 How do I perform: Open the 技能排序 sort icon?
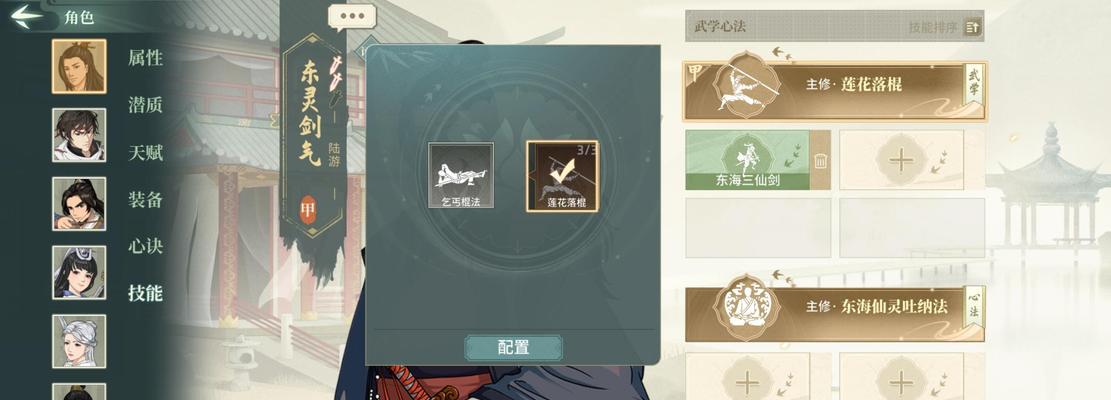974,28
